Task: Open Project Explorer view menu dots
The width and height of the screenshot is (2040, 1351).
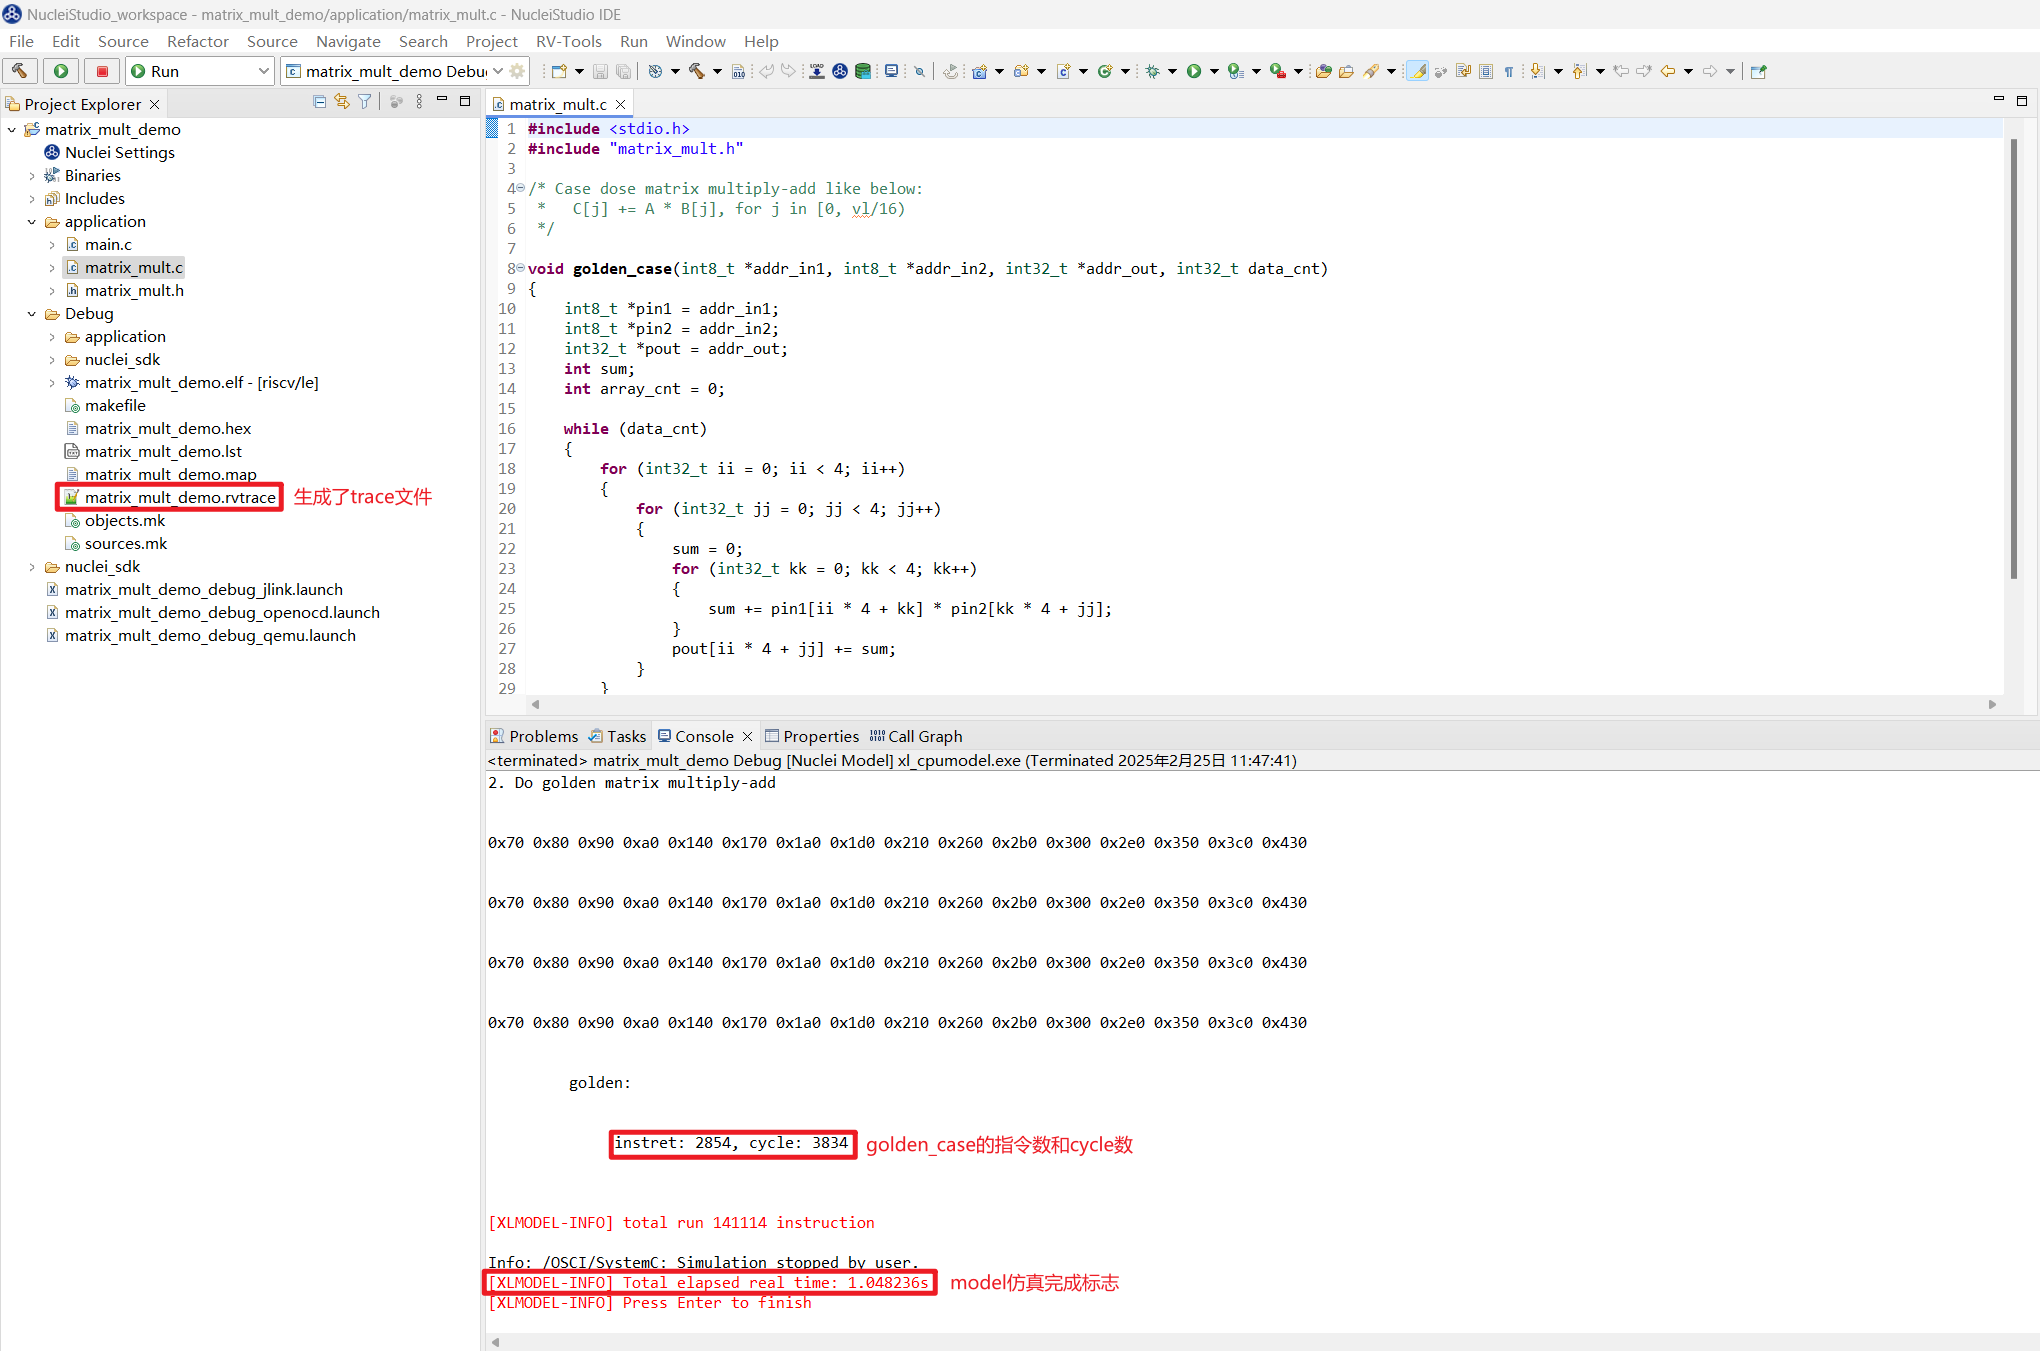Action: [419, 102]
